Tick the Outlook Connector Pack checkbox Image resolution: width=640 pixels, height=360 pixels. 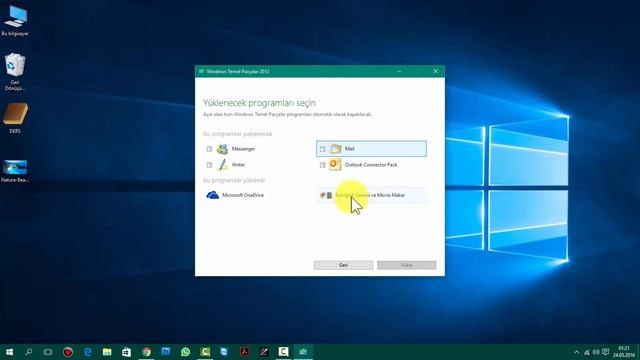tap(322, 165)
